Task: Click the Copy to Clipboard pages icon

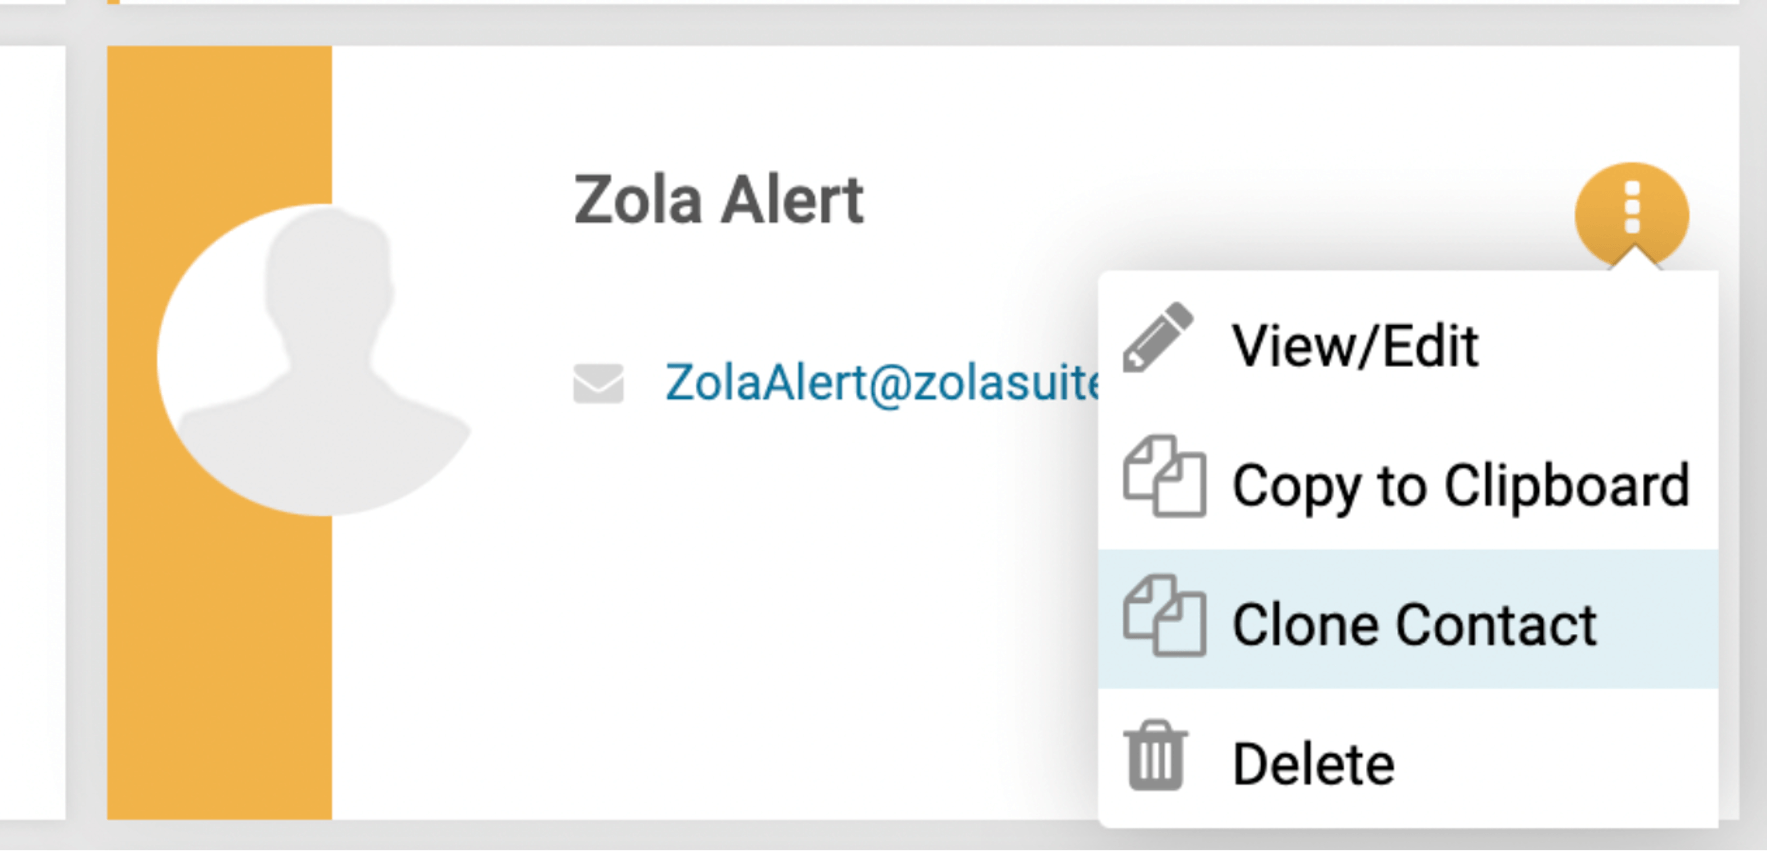Action: tap(1164, 477)
